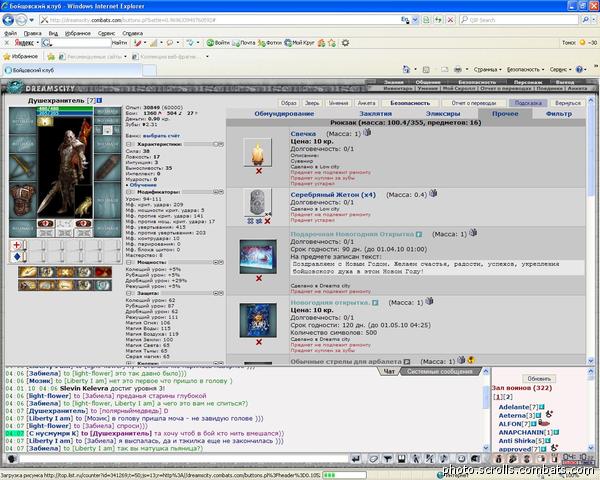
Task: Click the blue diamond mana scroll slot
Action: coord(17,256)
